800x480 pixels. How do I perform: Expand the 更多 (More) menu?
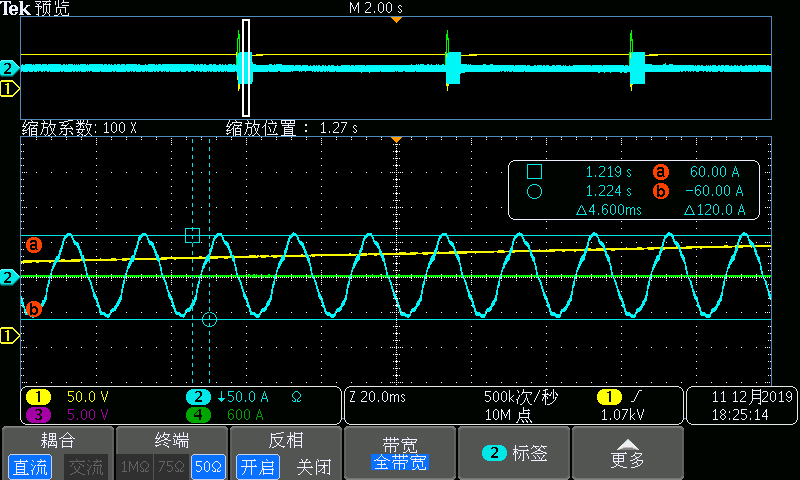(628, 453)
